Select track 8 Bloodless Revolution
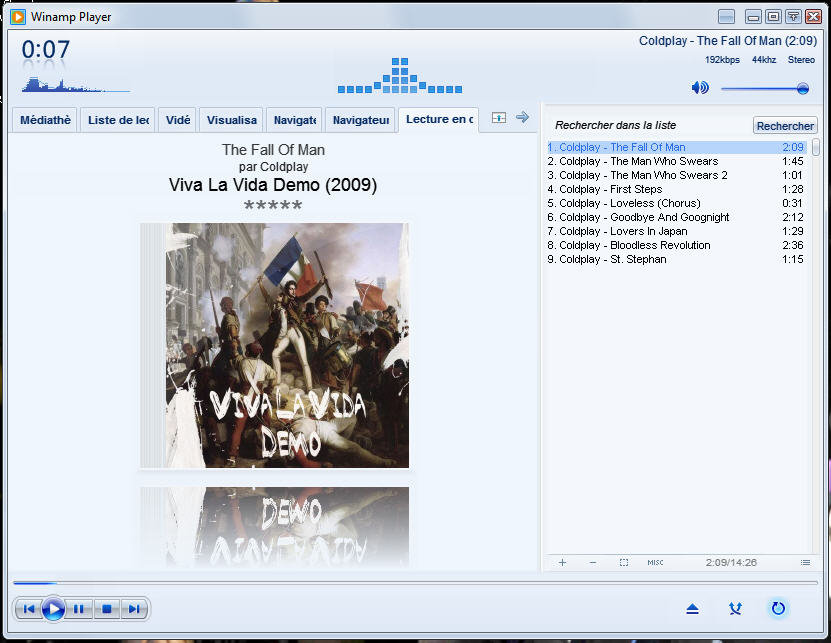Viewport: 831px width, 643px height. [676, 245]
